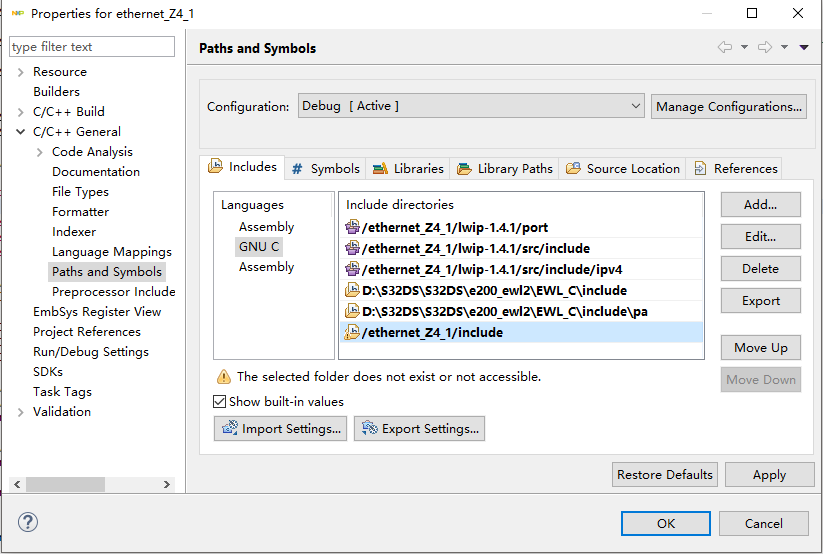Expand the Code Analysis node
823x554 pixels.
[40, 152]
